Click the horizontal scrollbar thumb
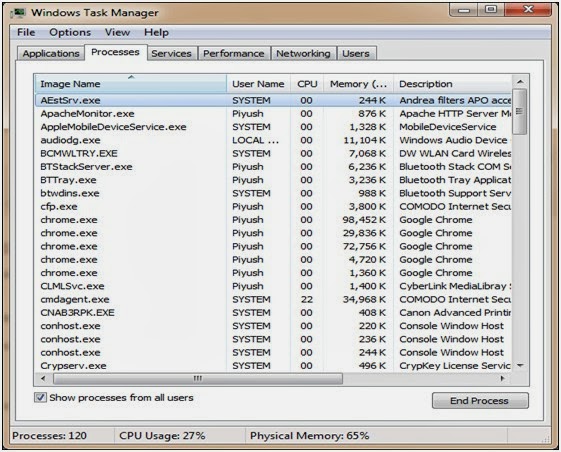 (198, 378)
